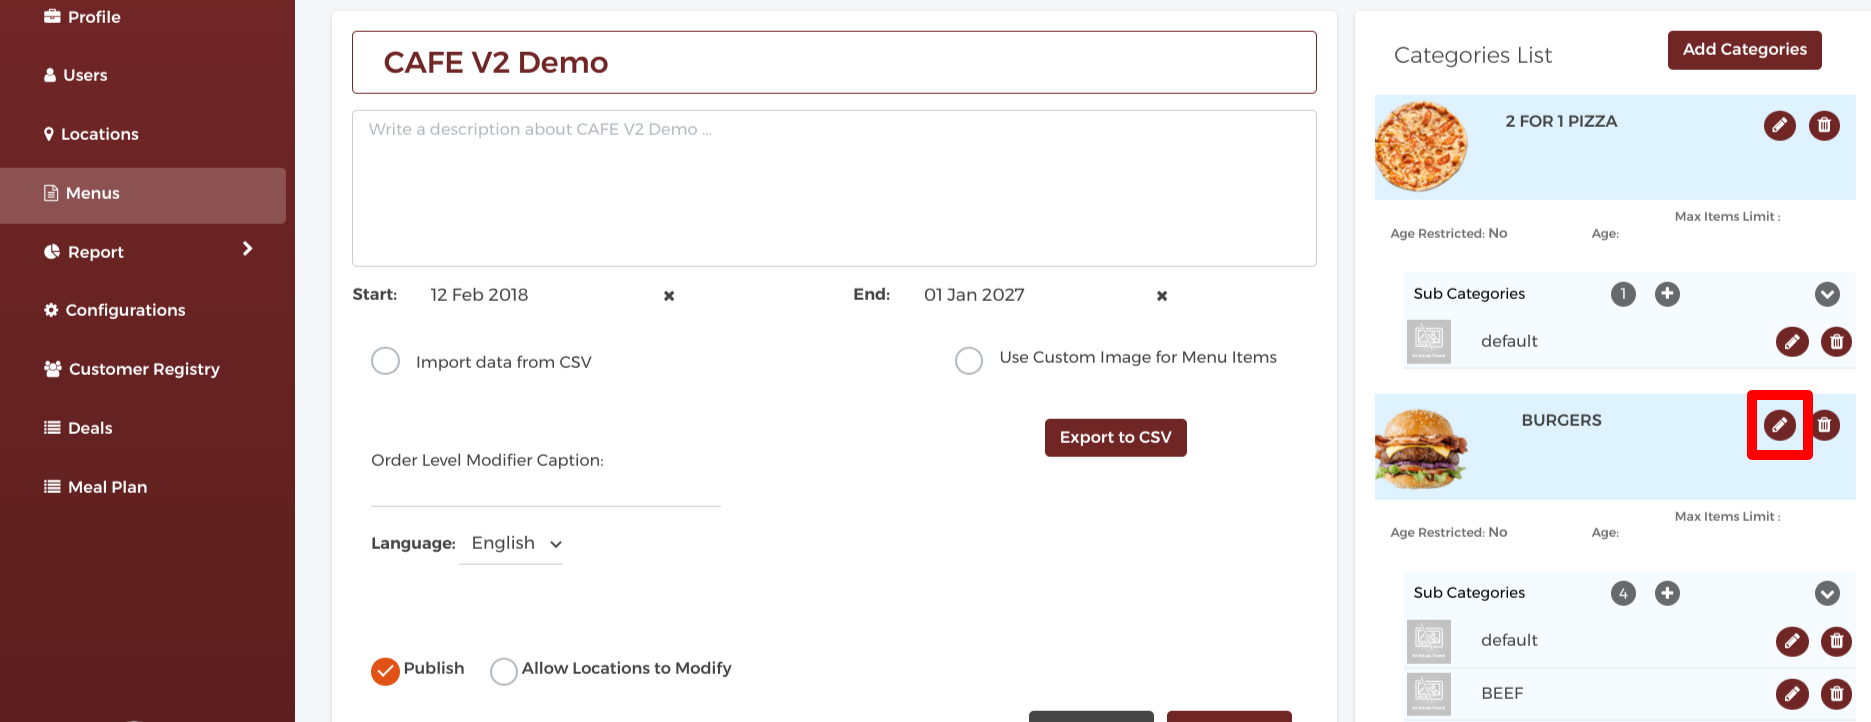Edit the BURGERS category pencil icon

pyautogui.click(x=1779, y=425)
